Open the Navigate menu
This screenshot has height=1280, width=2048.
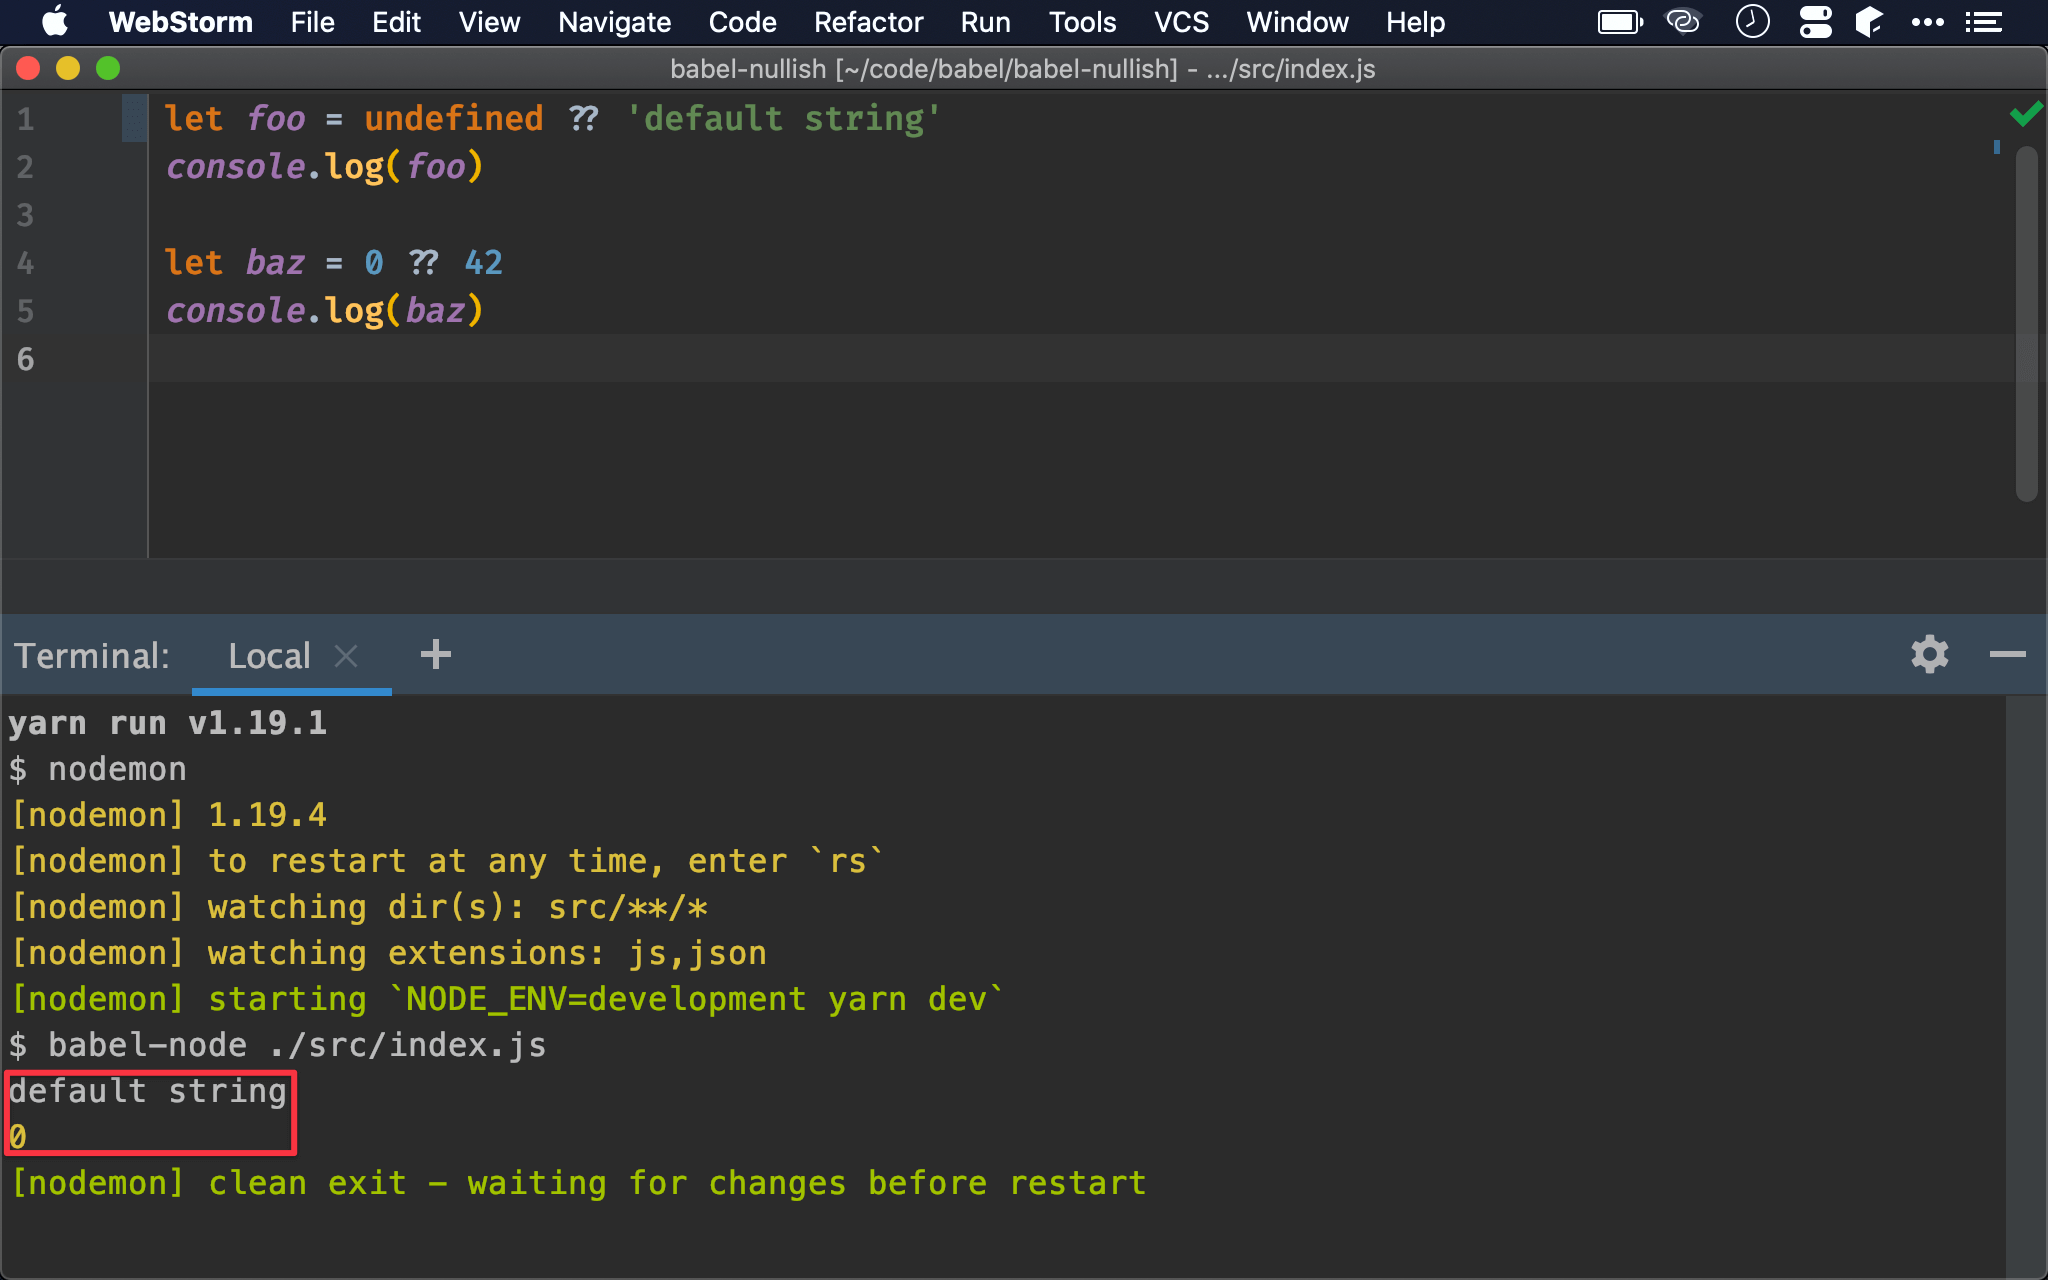pyautogui.click(x=614, y=22)
